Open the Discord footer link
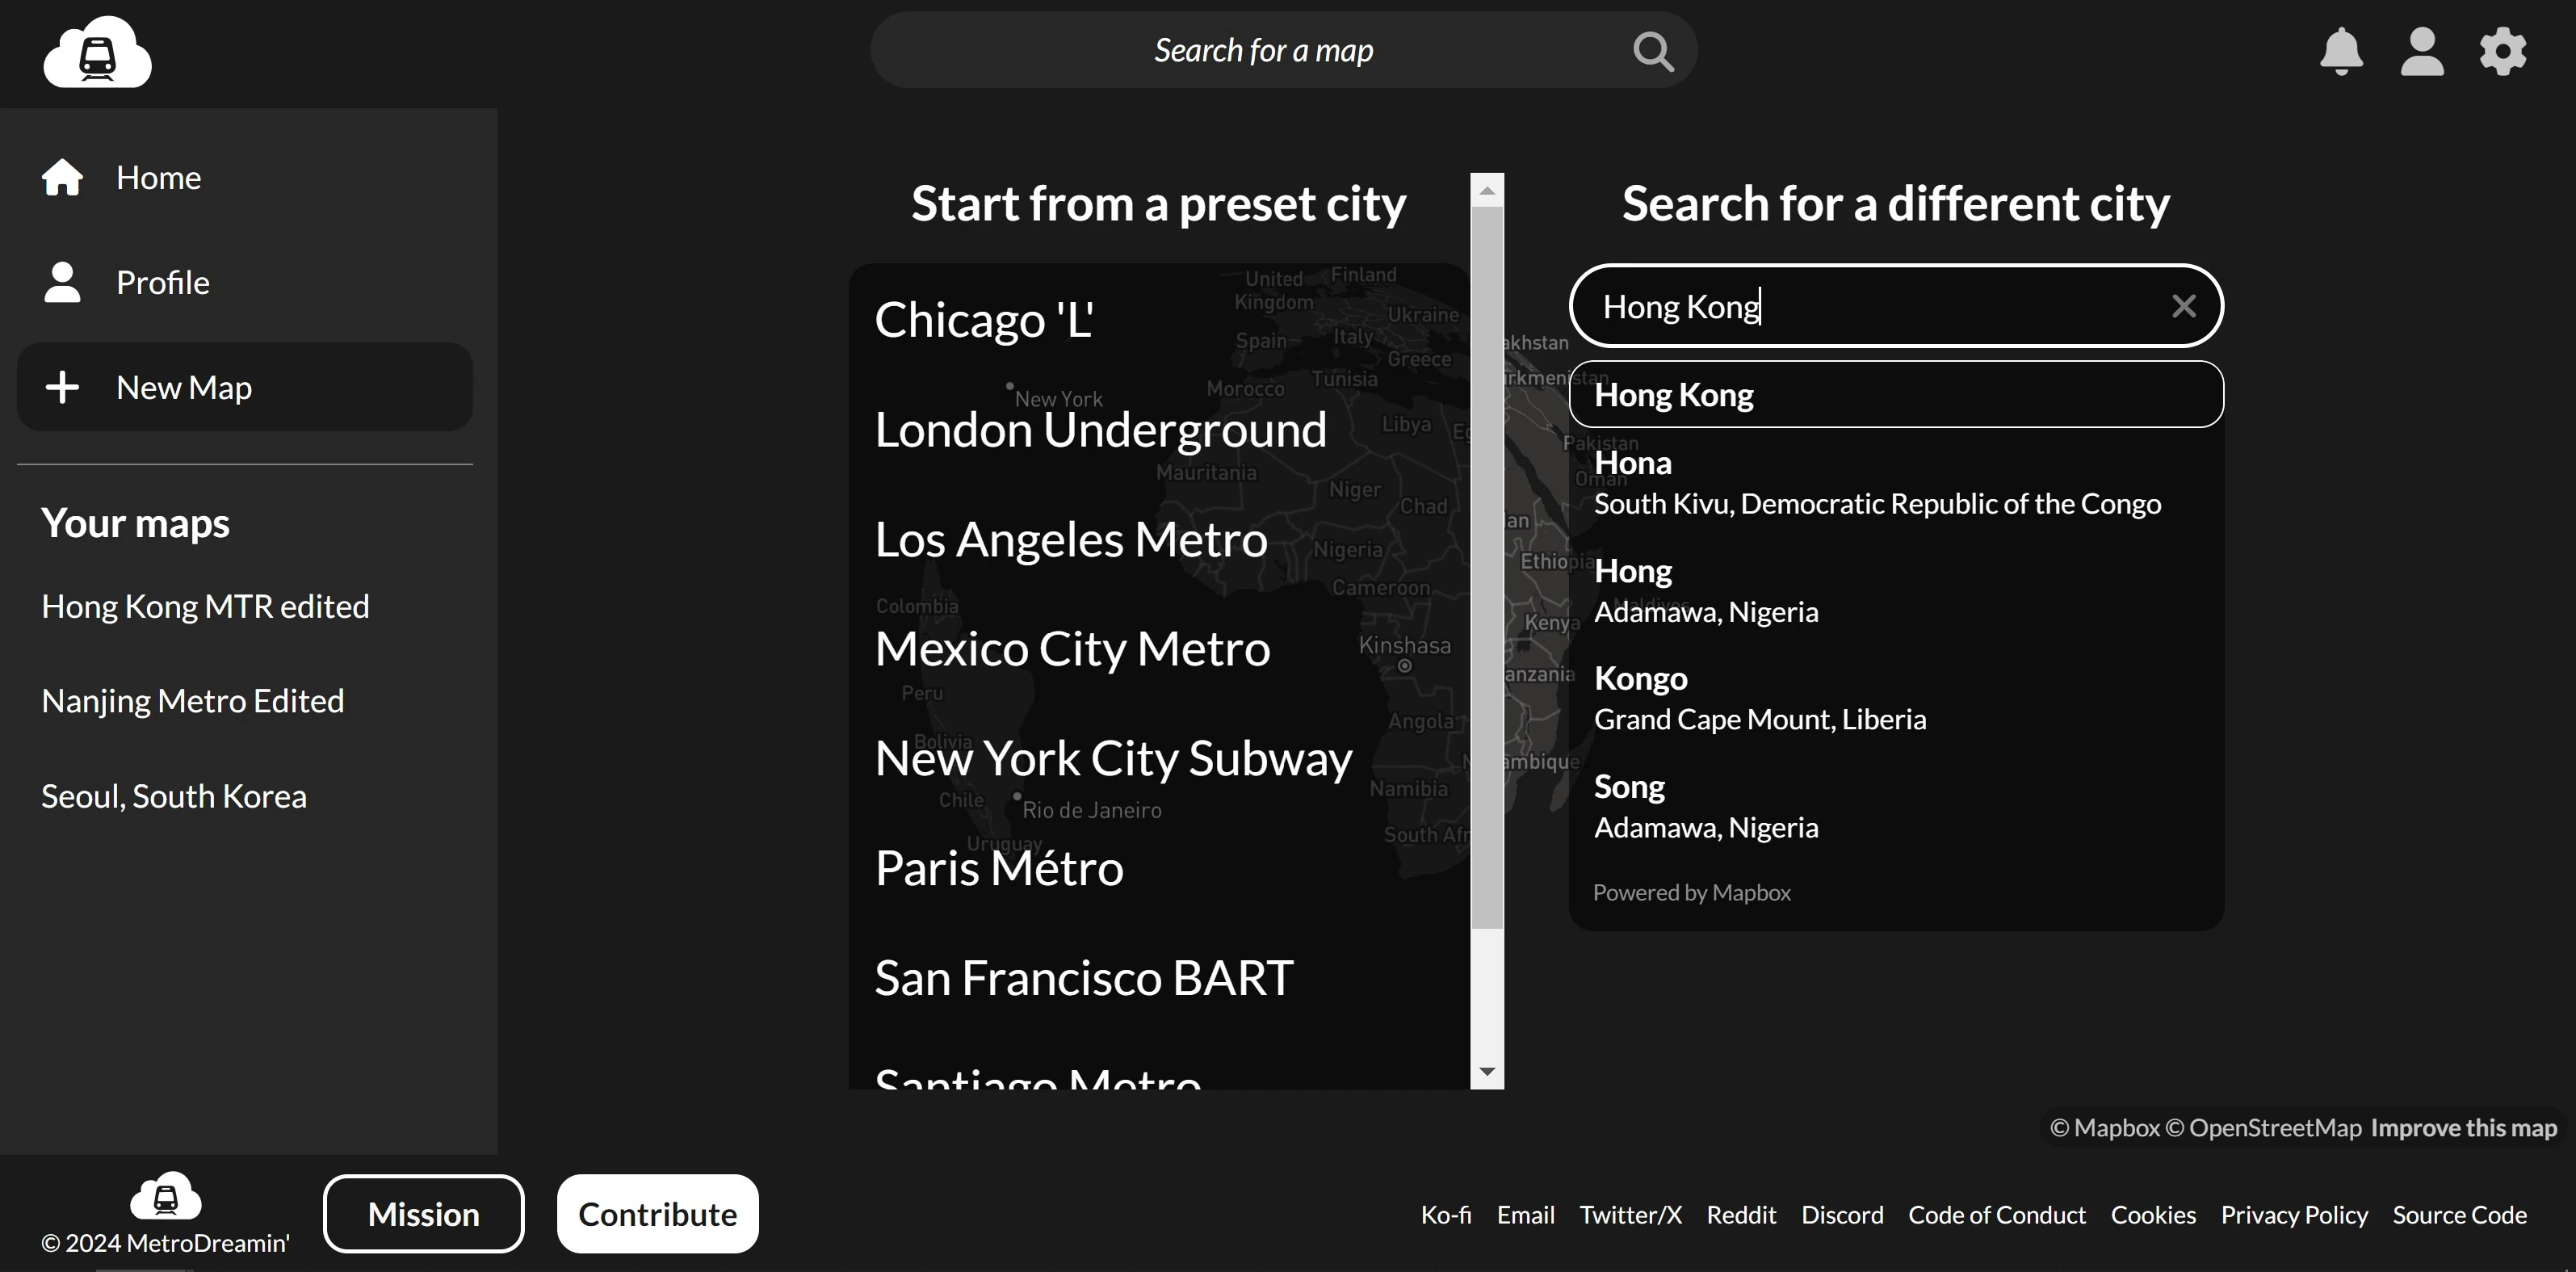Image resolution: width=2576 pixels, height=1272 pixels. [1841, 1215]
